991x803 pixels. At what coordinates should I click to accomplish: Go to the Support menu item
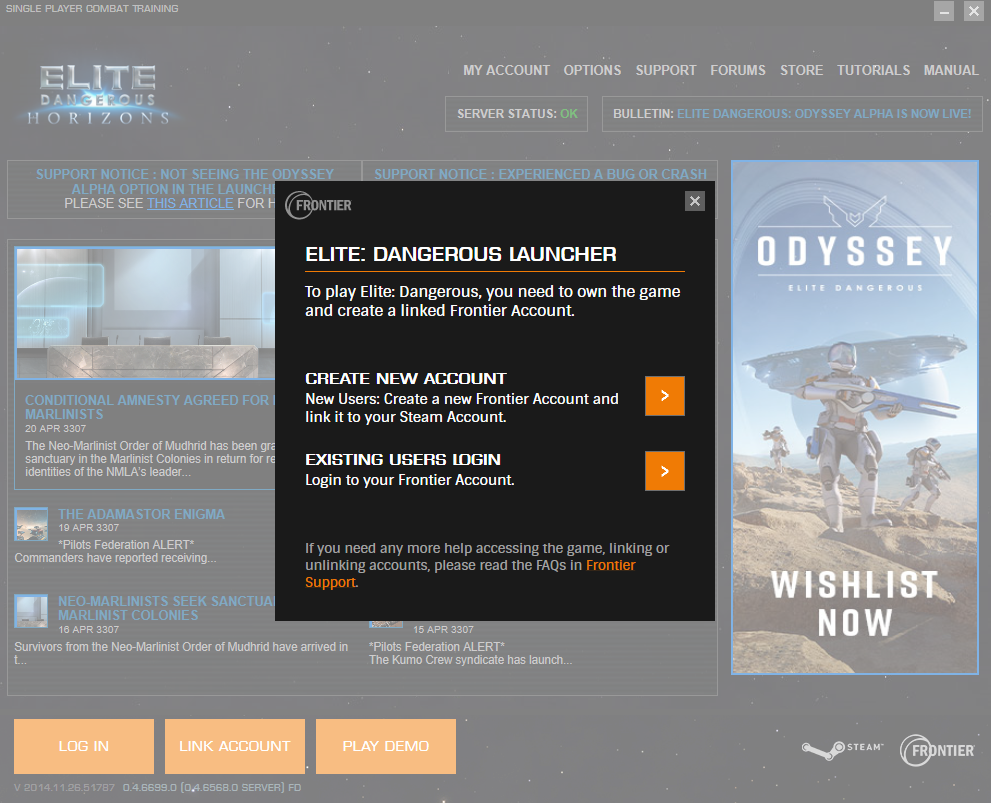coord(666,70)
